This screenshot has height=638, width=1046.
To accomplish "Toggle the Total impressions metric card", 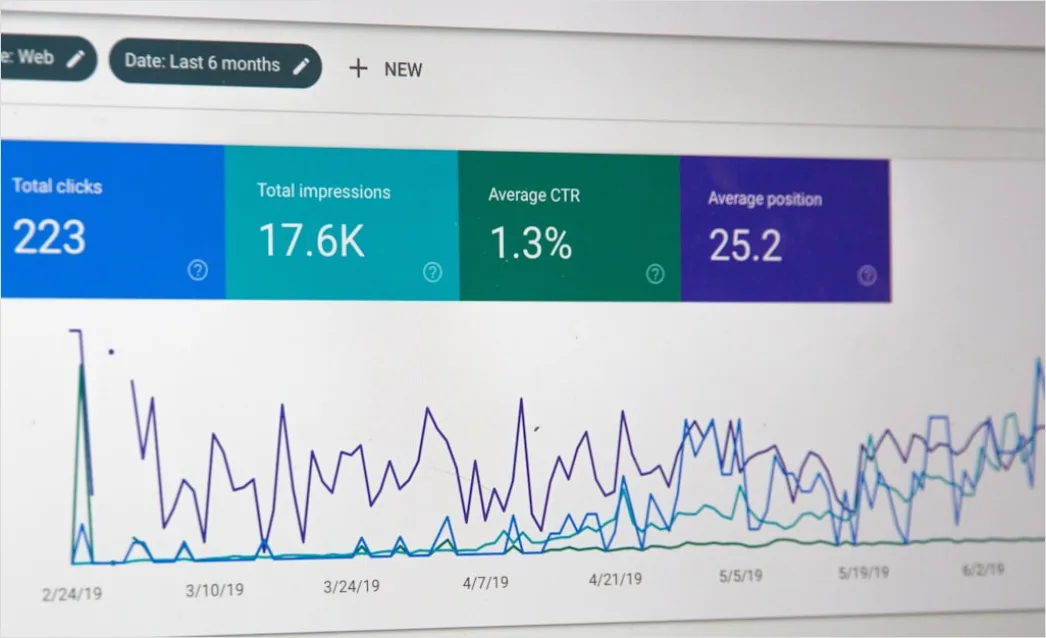I will (x=342, y=224).
